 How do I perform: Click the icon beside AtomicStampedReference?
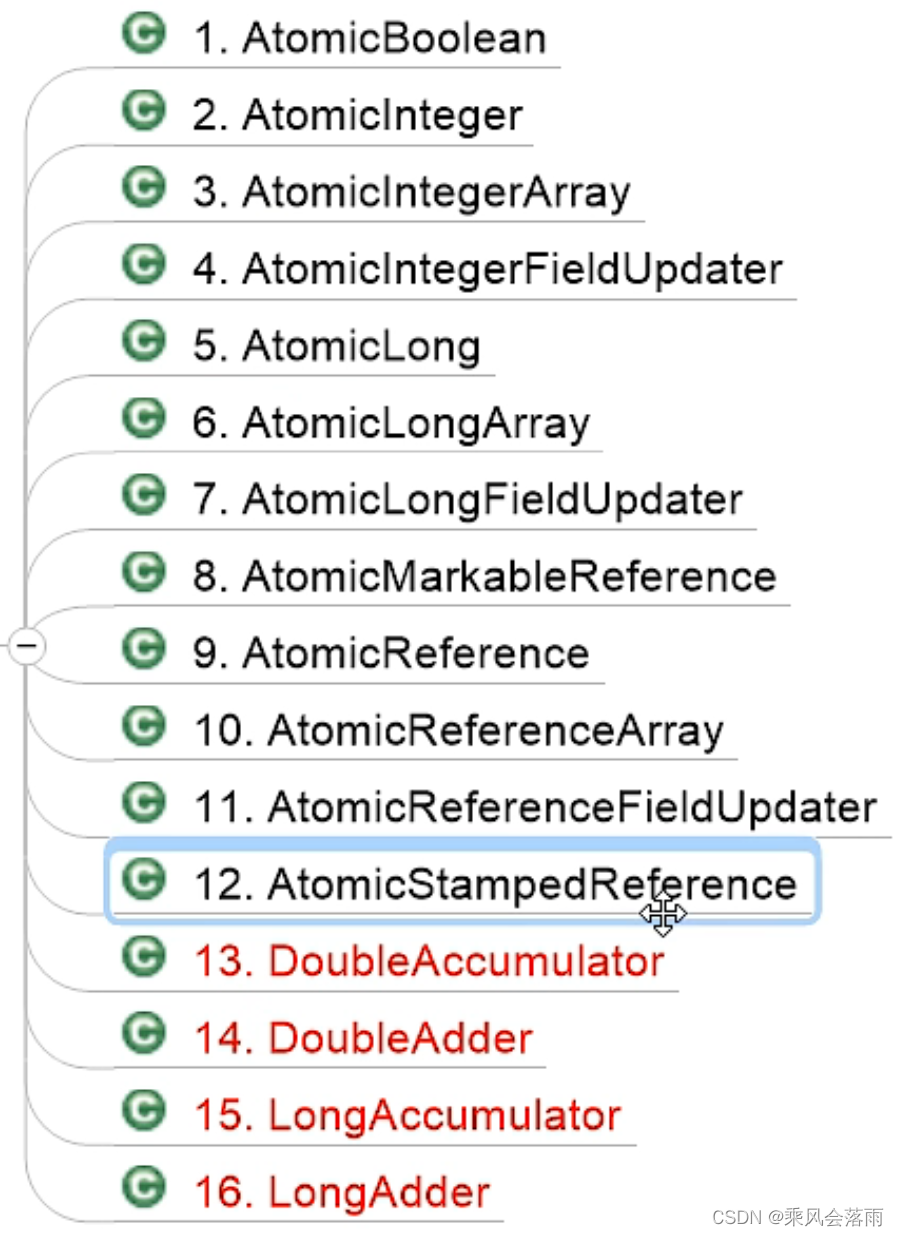pyautogui.click(x=143, y=881)
